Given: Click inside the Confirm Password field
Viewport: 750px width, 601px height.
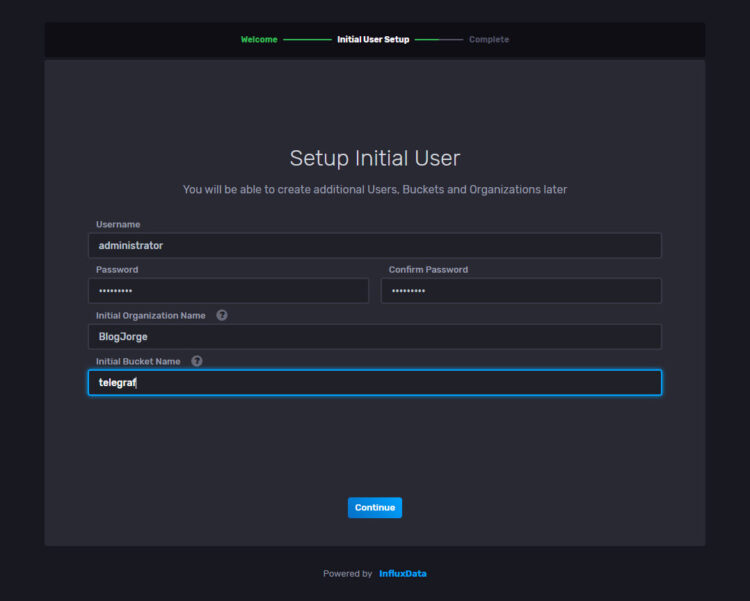Looking at the screenshot, I should [x=521, y=291].
